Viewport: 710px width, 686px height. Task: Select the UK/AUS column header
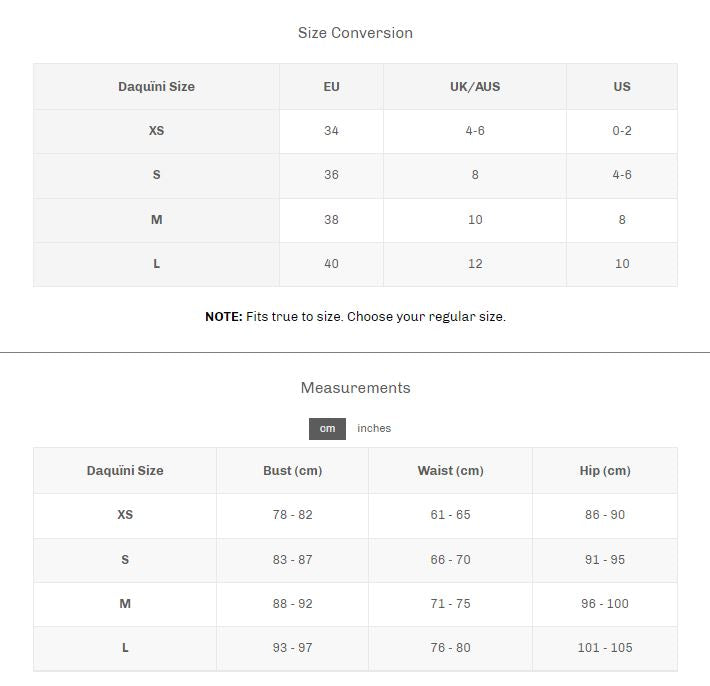pos(475,87)
